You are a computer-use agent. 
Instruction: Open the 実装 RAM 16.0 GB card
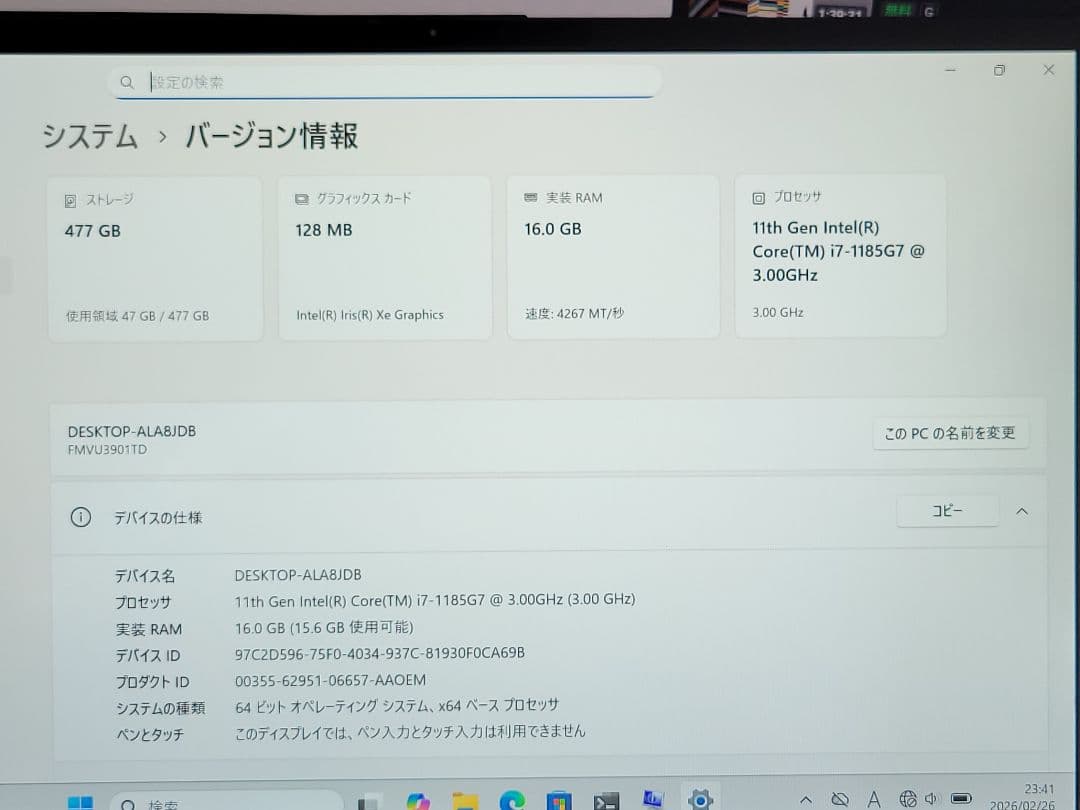(613, 256)
